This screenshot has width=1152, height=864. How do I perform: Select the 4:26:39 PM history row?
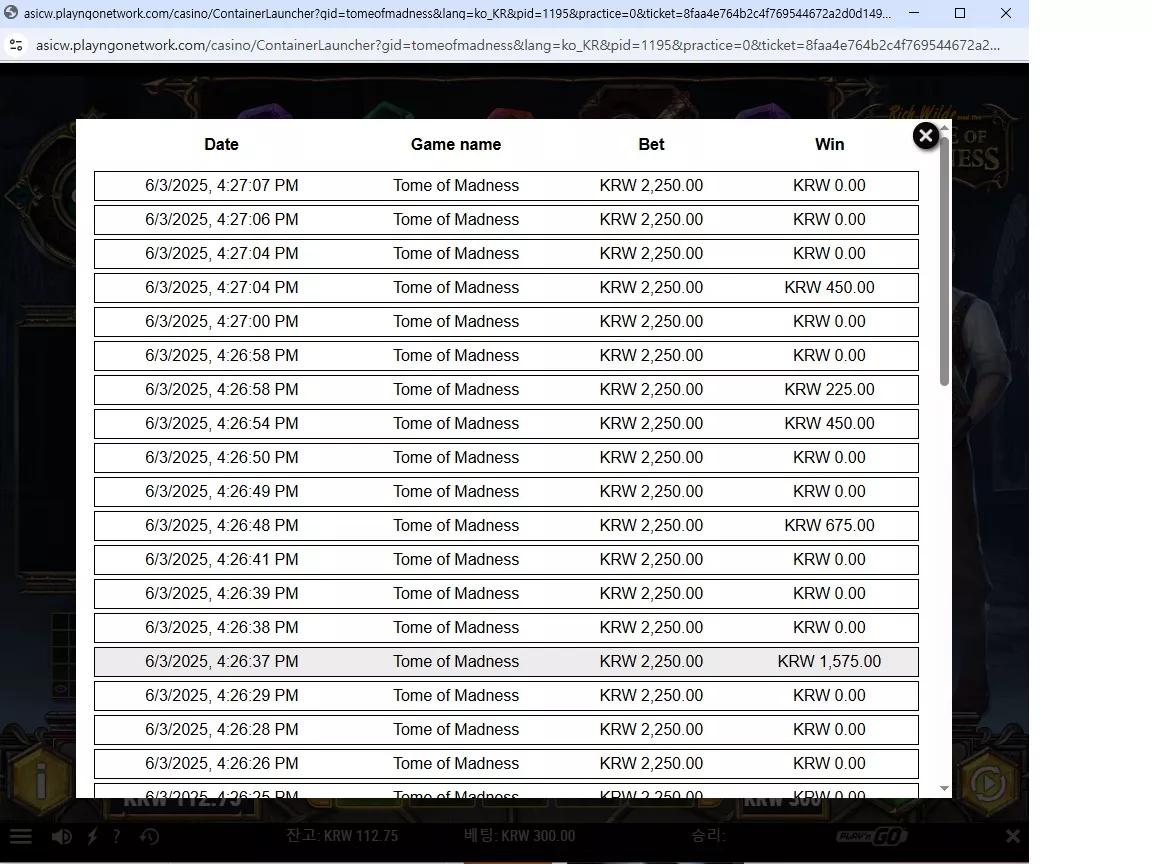506,594
